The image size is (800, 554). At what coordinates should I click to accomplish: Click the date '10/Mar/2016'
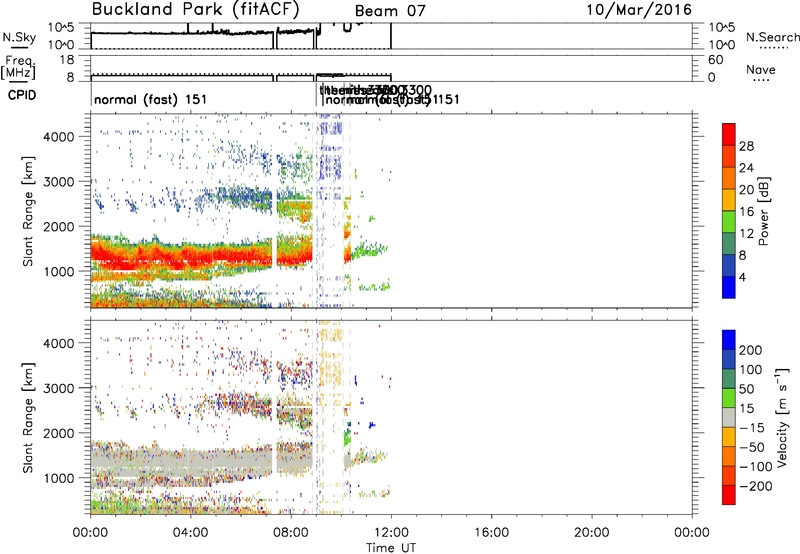[x=639, y=10]
